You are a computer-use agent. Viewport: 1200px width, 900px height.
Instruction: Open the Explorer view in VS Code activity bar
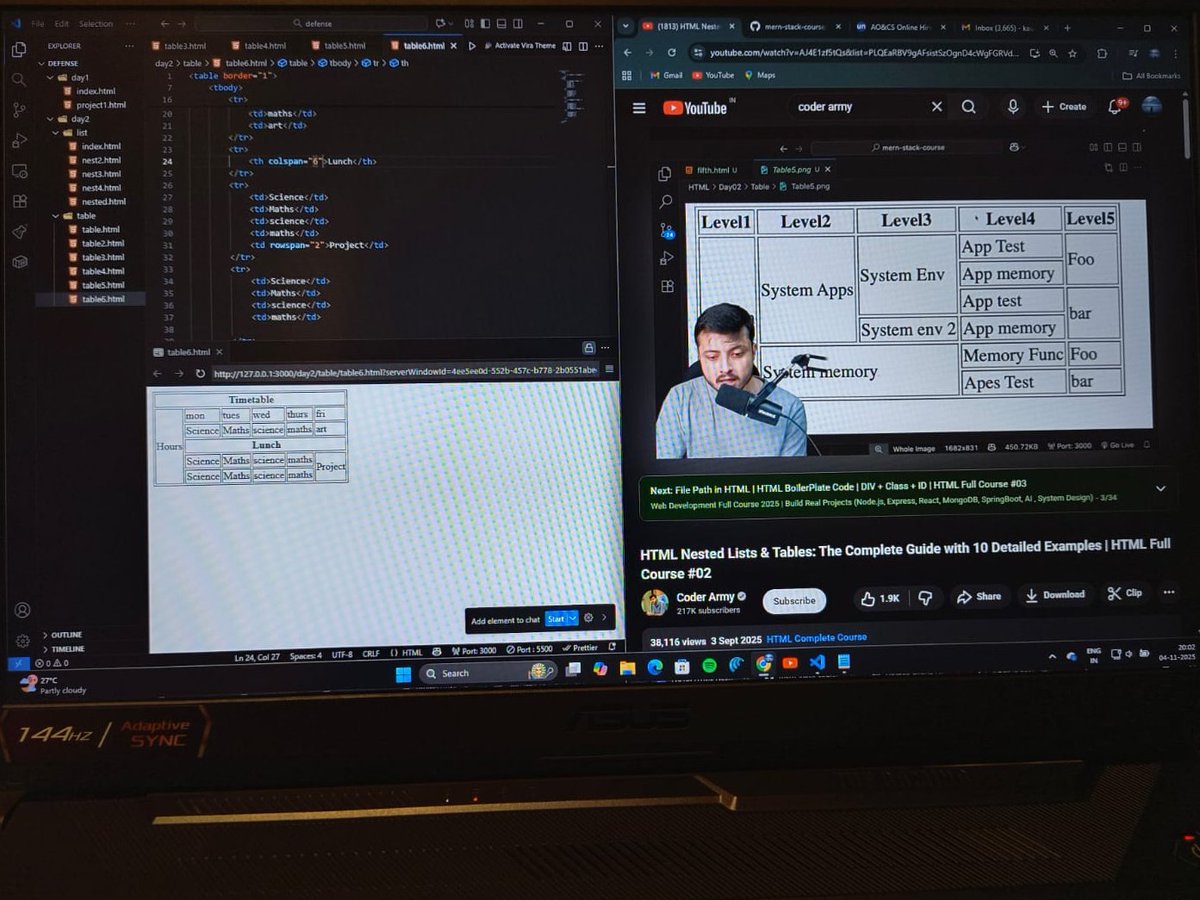(x=19, y=49)
